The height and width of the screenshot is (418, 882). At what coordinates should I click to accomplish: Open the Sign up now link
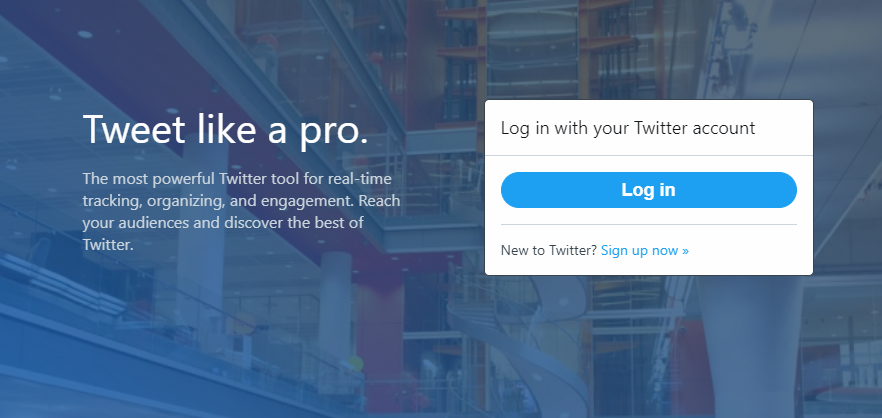(x=645, y=250)
